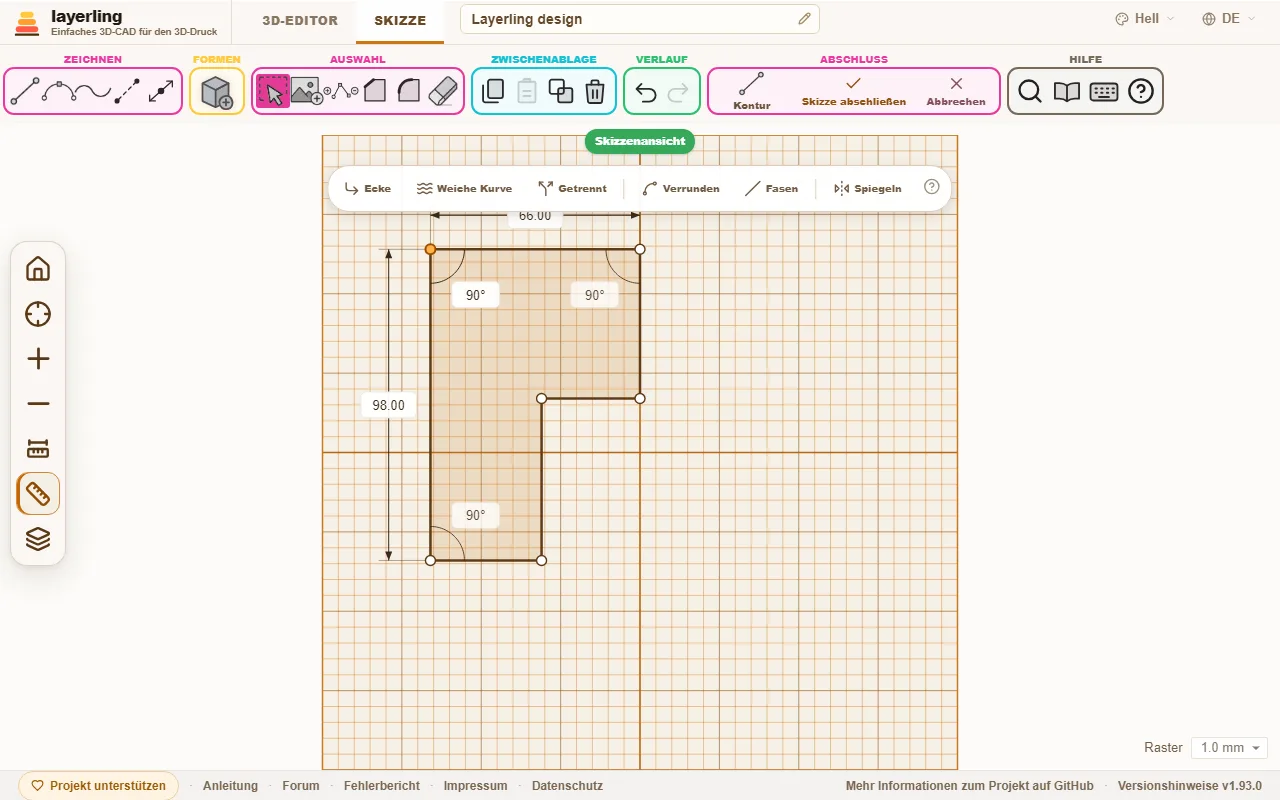Center the view with crosshair icon
The image size is (1280, 800).
[x=38, y=314]
